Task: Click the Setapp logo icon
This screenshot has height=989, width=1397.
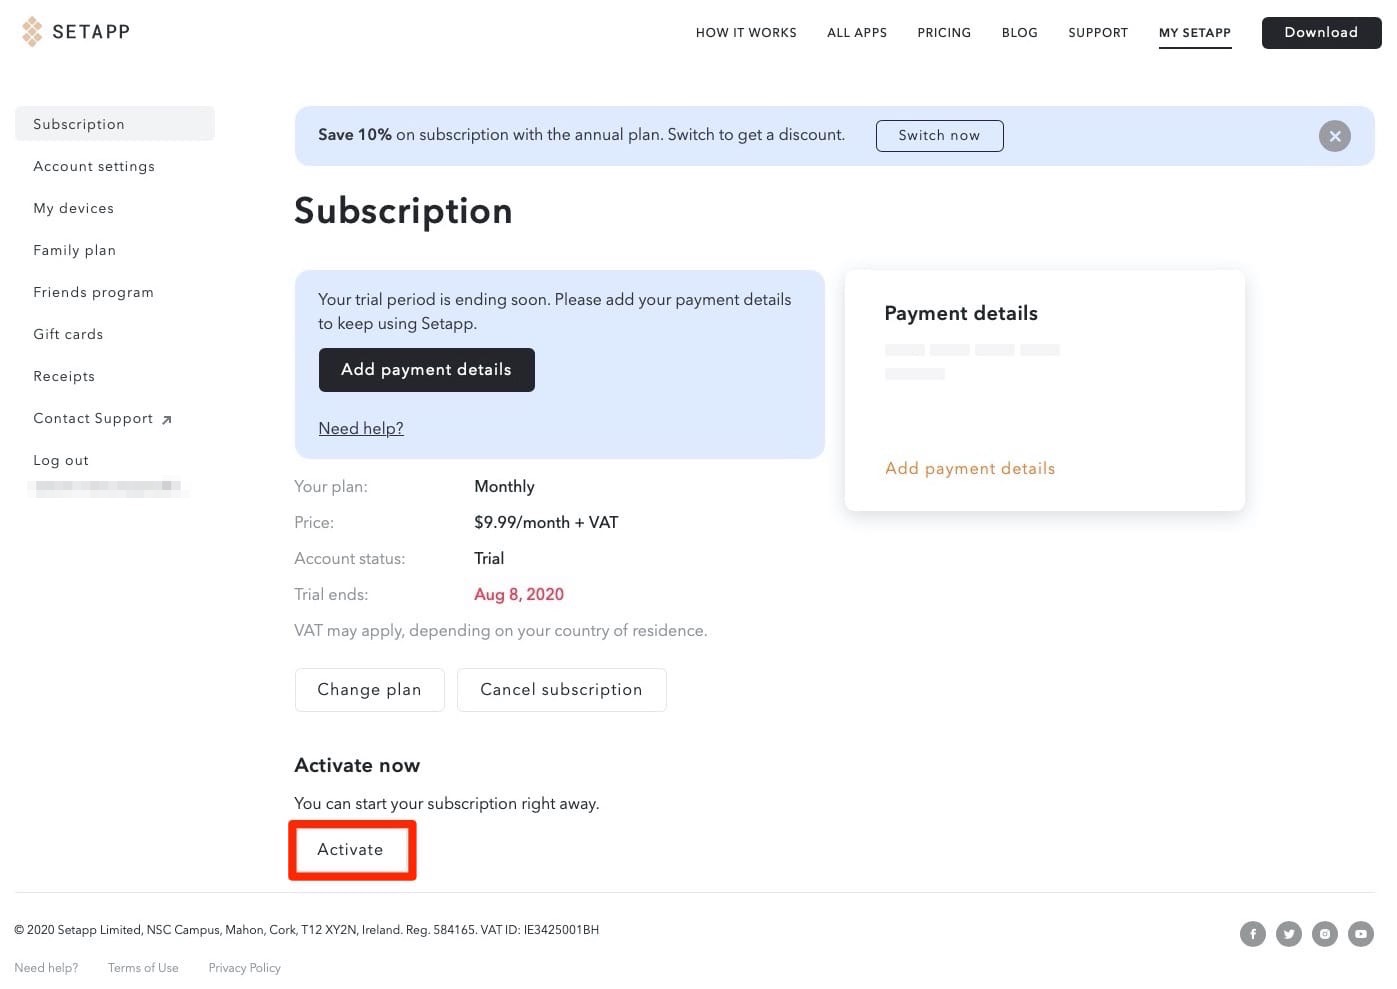Action: 33,32
